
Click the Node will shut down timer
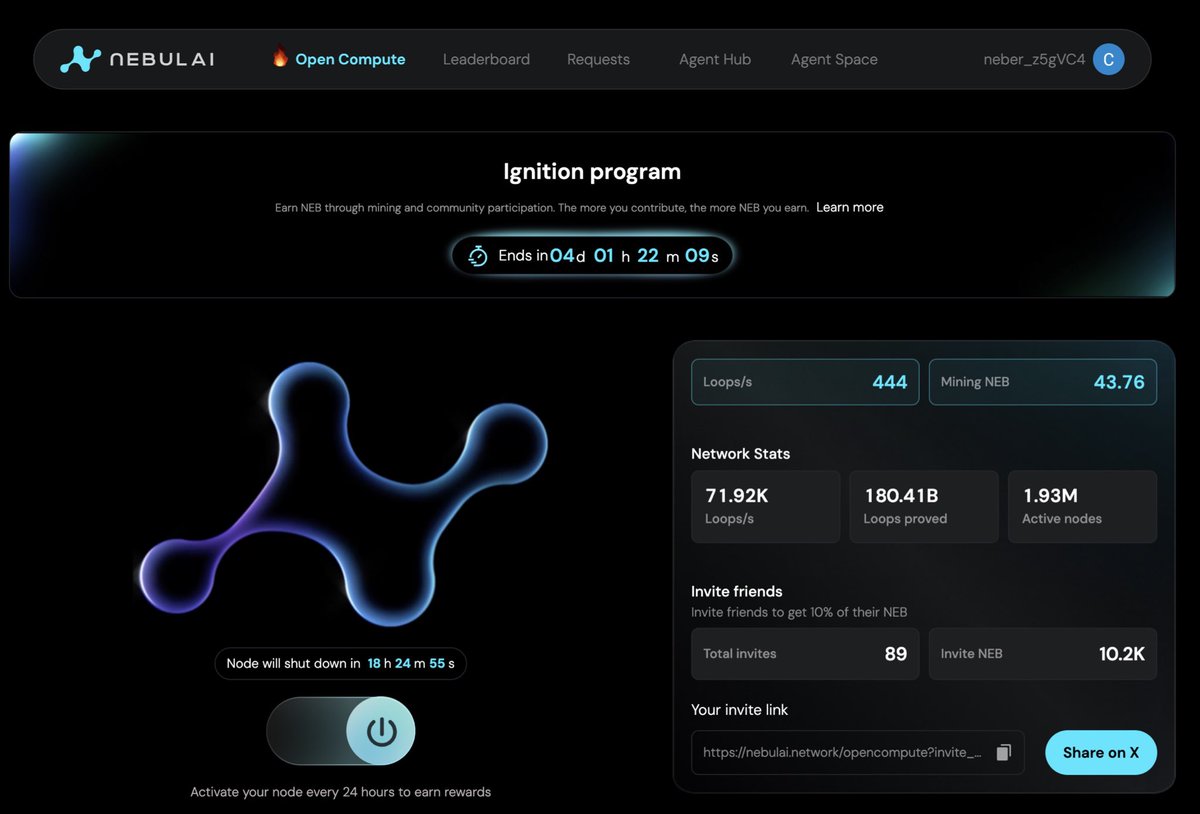point(341,663)
